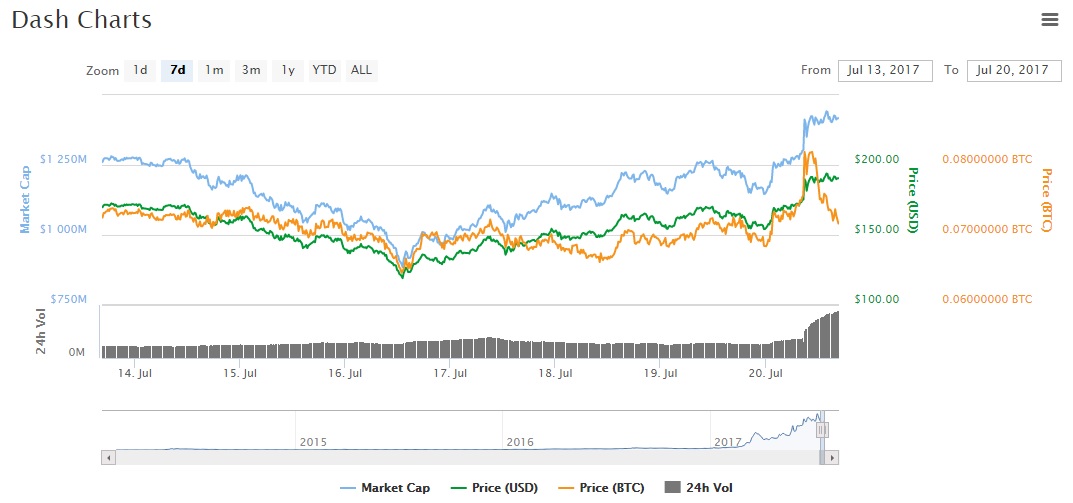1073x503 pixels.
Task: Click the Price (BTC) axis title
Action: 1045,200
